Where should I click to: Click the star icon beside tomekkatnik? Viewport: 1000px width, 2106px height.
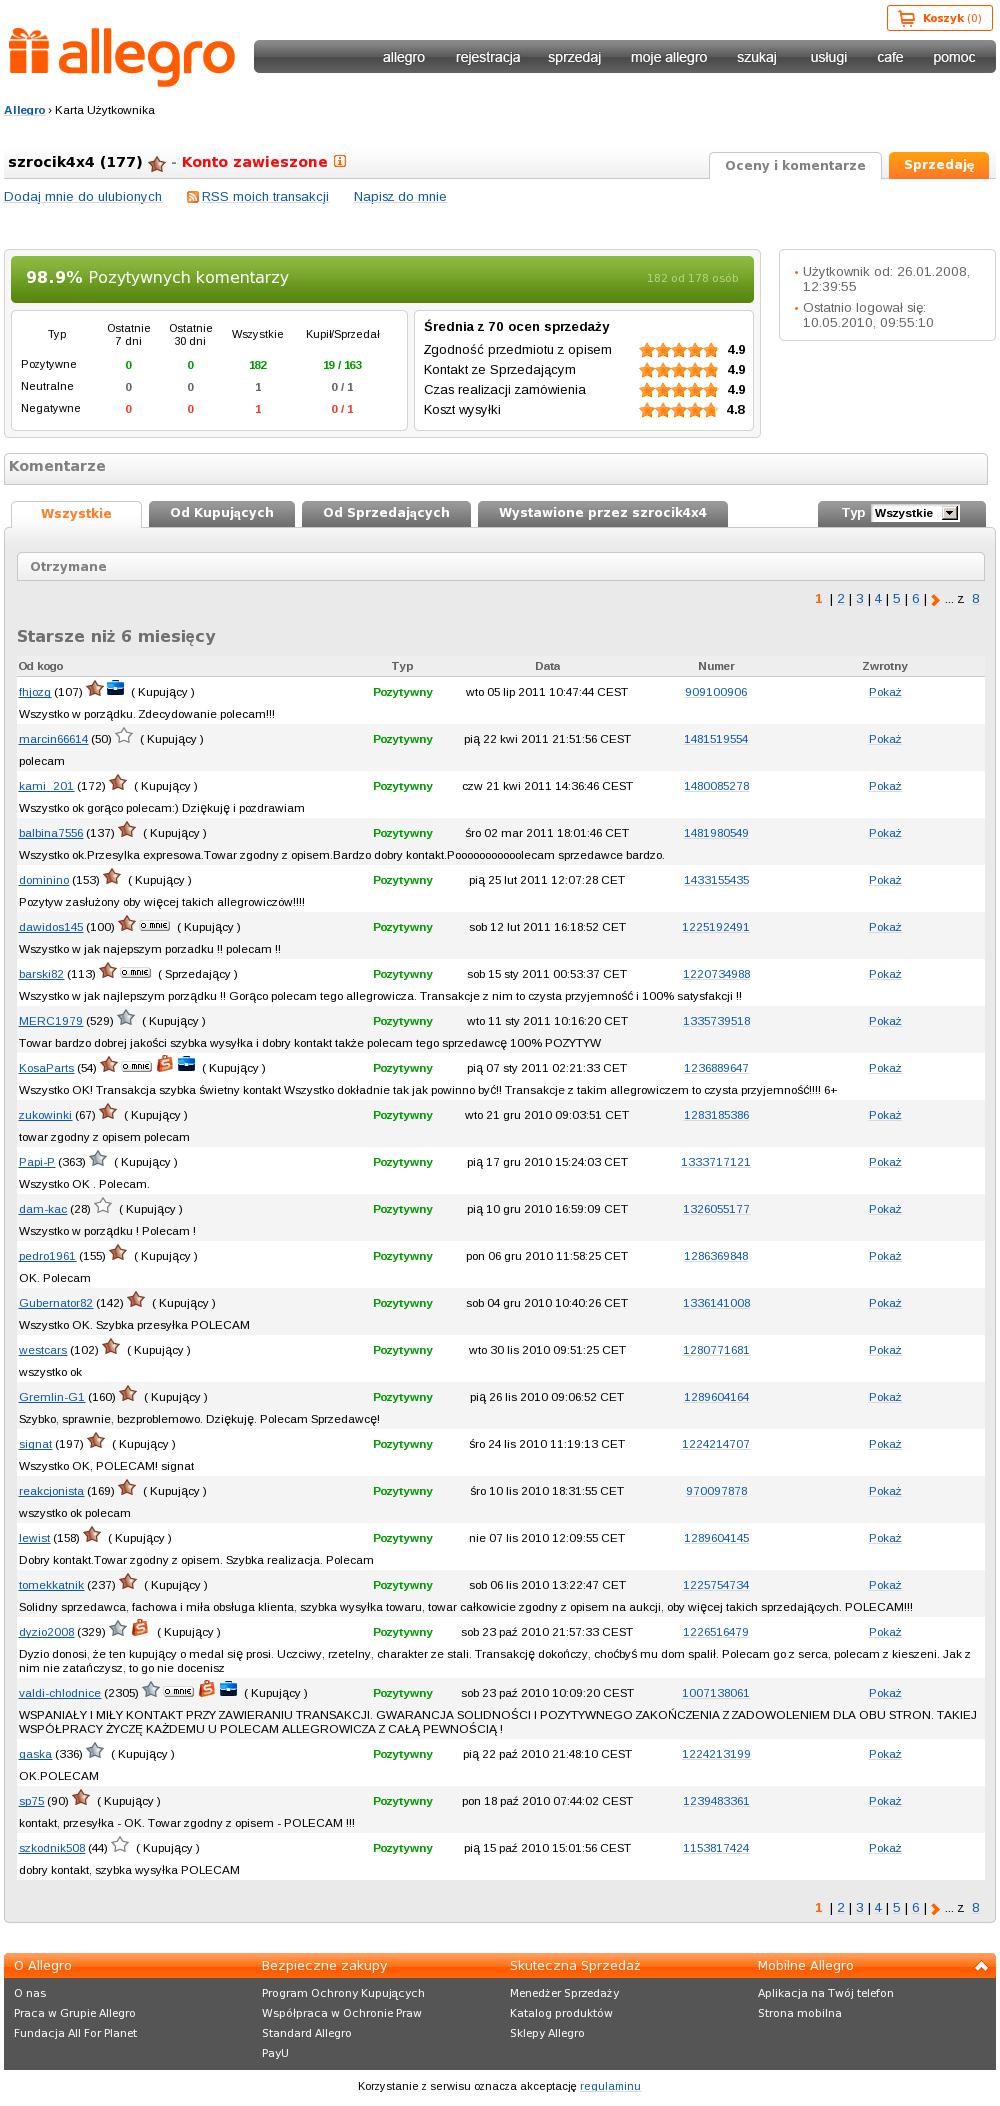click(x=128, y=1582)
